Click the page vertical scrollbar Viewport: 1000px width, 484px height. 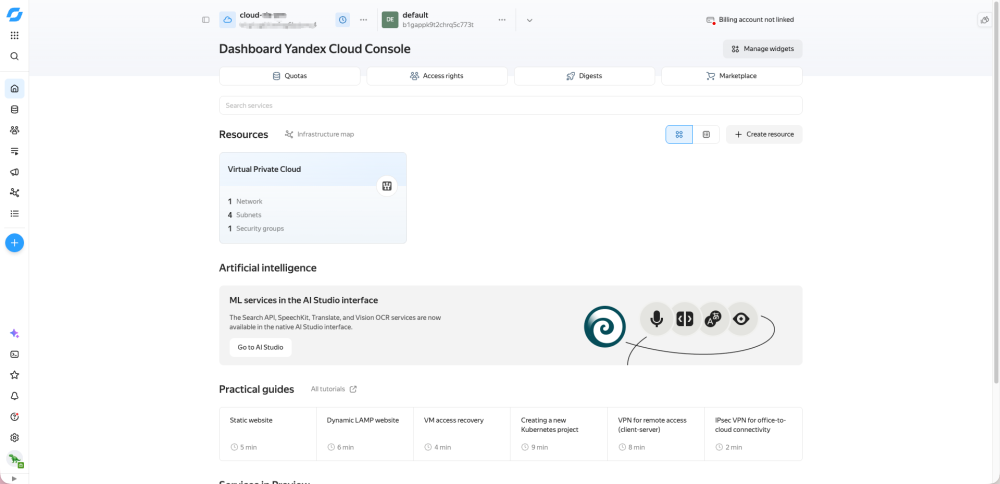tap(996, 191)
